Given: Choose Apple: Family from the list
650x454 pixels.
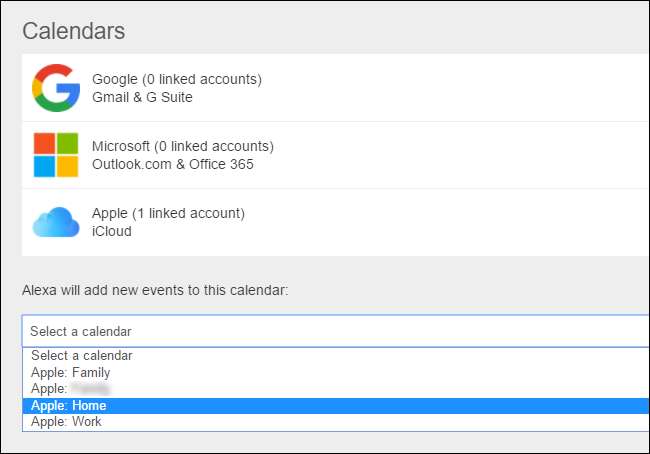Looking at the screenshot, I should [70, 372].
